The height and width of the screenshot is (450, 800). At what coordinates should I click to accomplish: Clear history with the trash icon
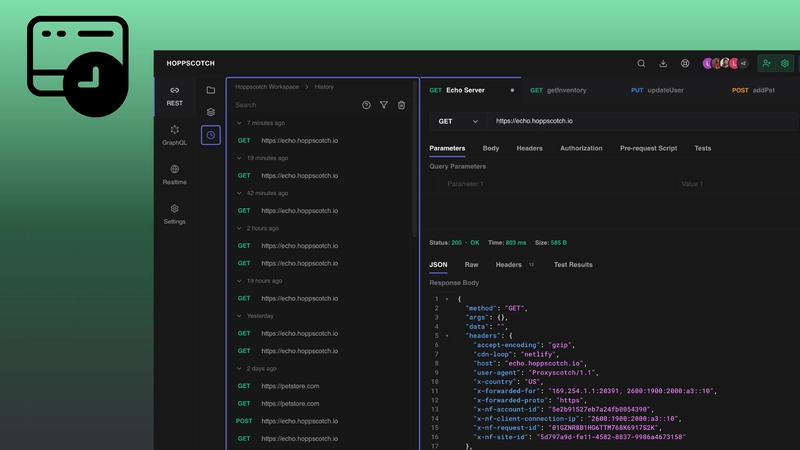(402, 105)
